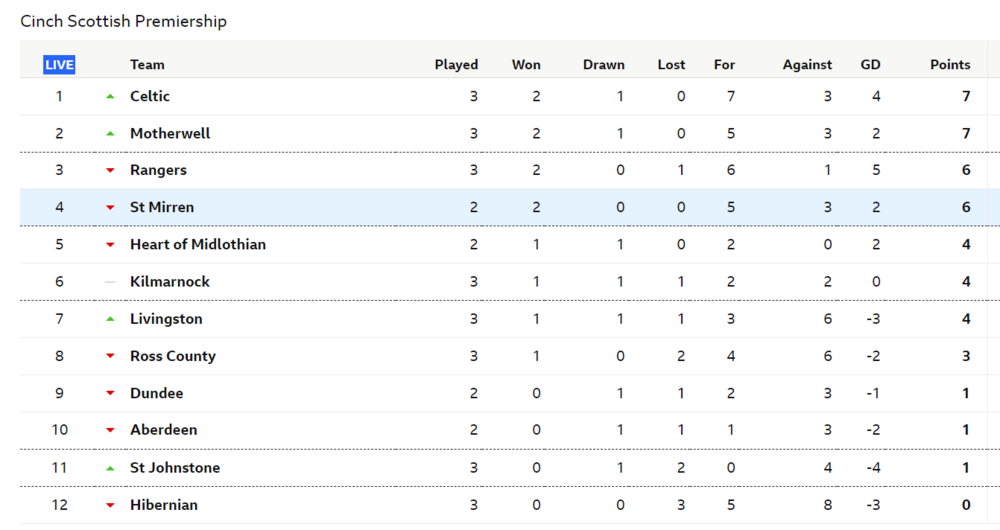The height and width of the screenshot is (530, 1000).
Task: Click the Points column header
Action: 949,65
